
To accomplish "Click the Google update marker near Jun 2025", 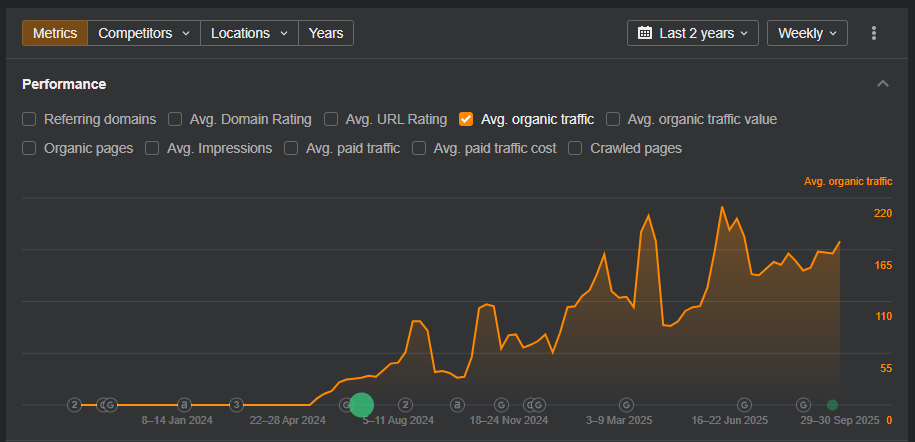I will coord(744,405).
